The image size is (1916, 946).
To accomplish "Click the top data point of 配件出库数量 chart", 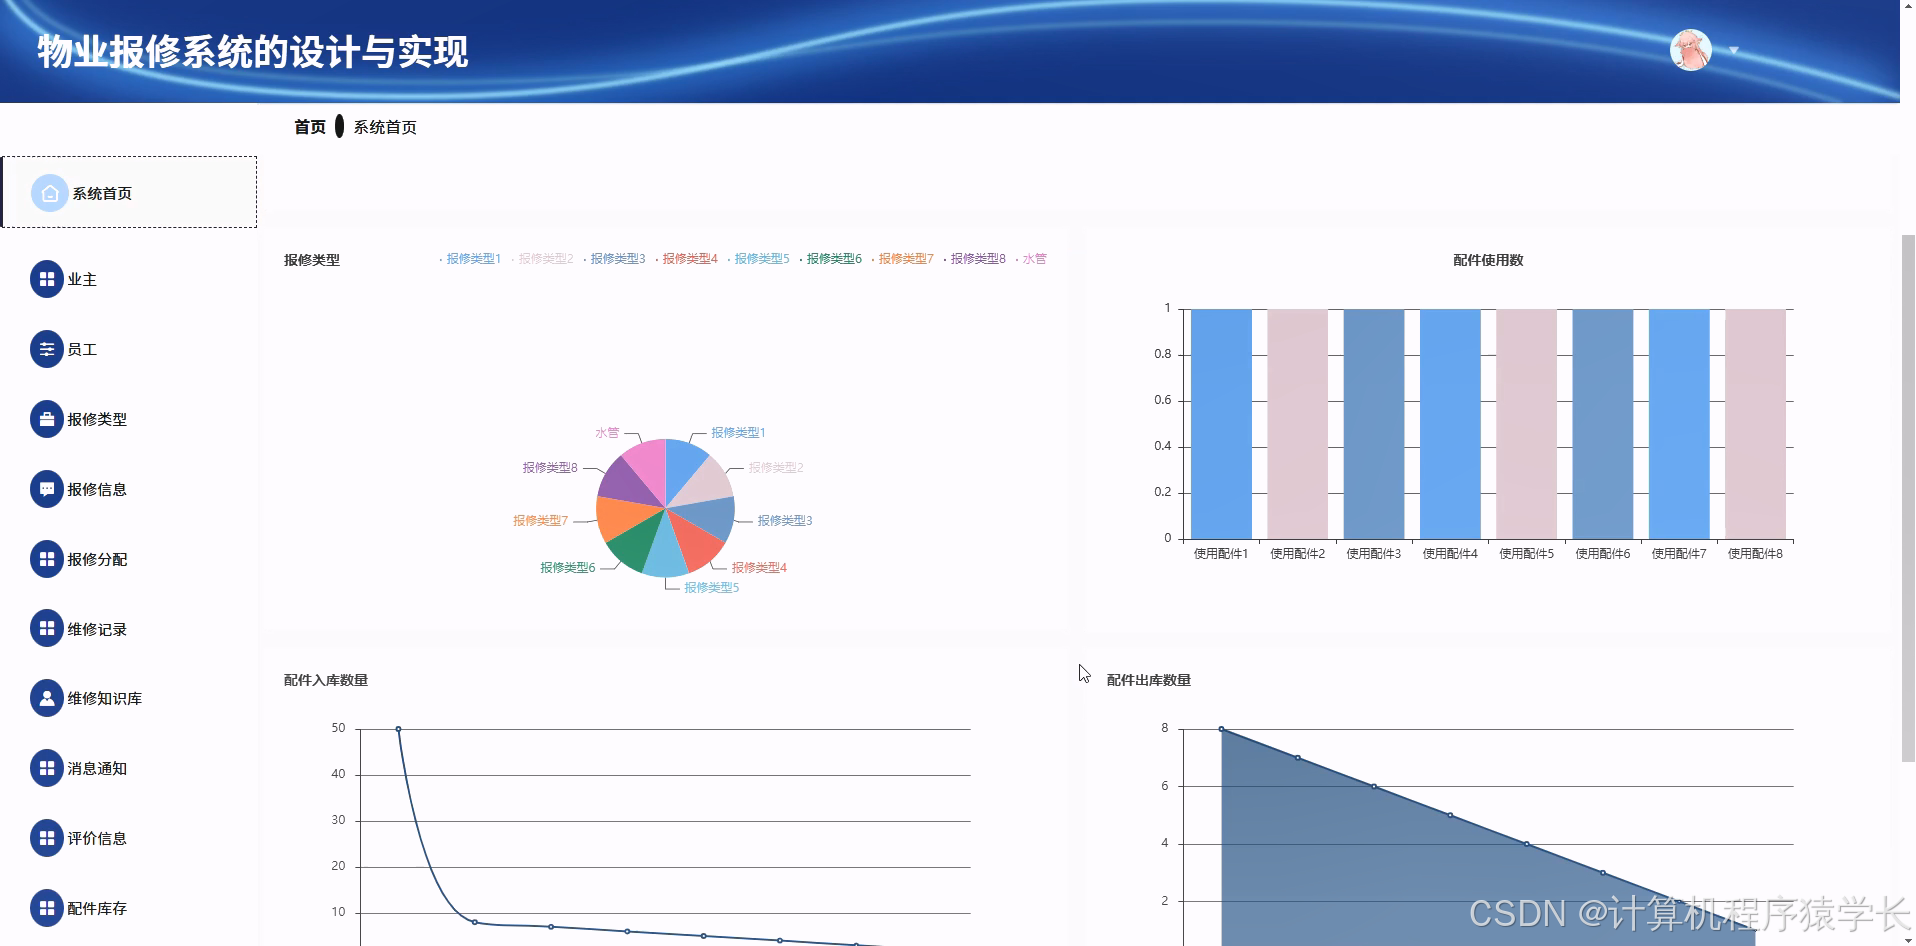I will (x=1221, y=729).
